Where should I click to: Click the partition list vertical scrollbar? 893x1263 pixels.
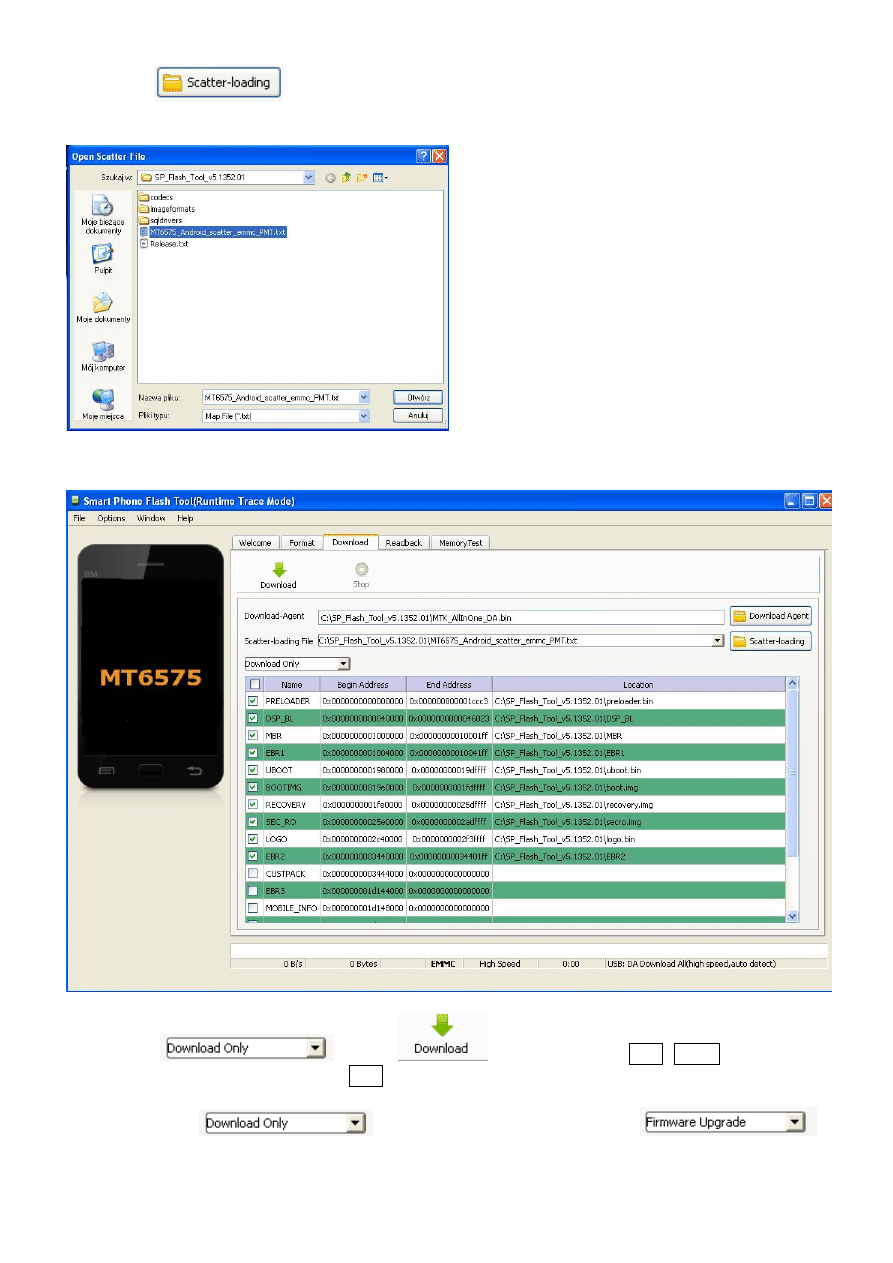point(793,800)
